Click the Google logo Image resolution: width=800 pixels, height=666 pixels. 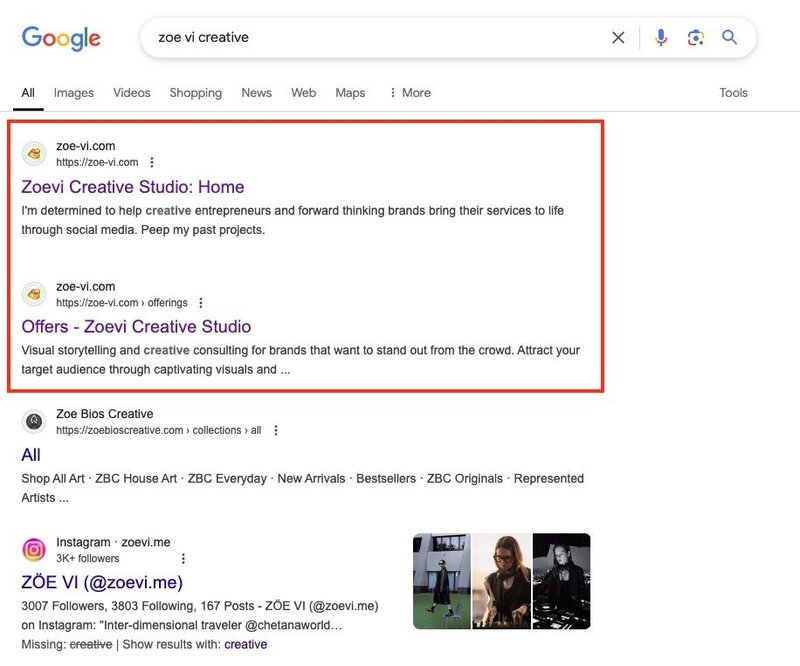(61, 38)
